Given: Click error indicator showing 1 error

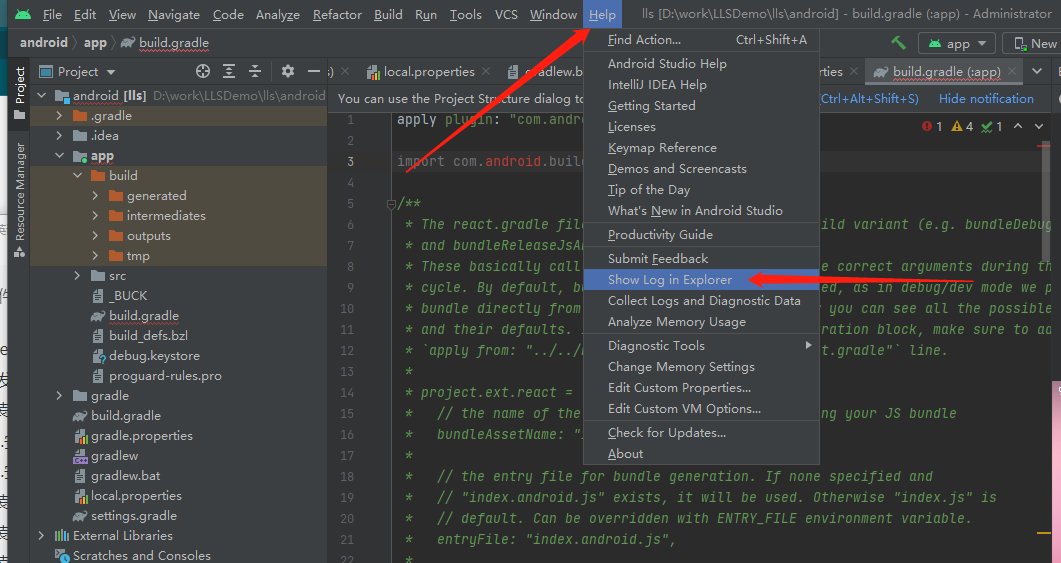Looking at the screenshot, I should pyautogui.click(x=932, y=127).
